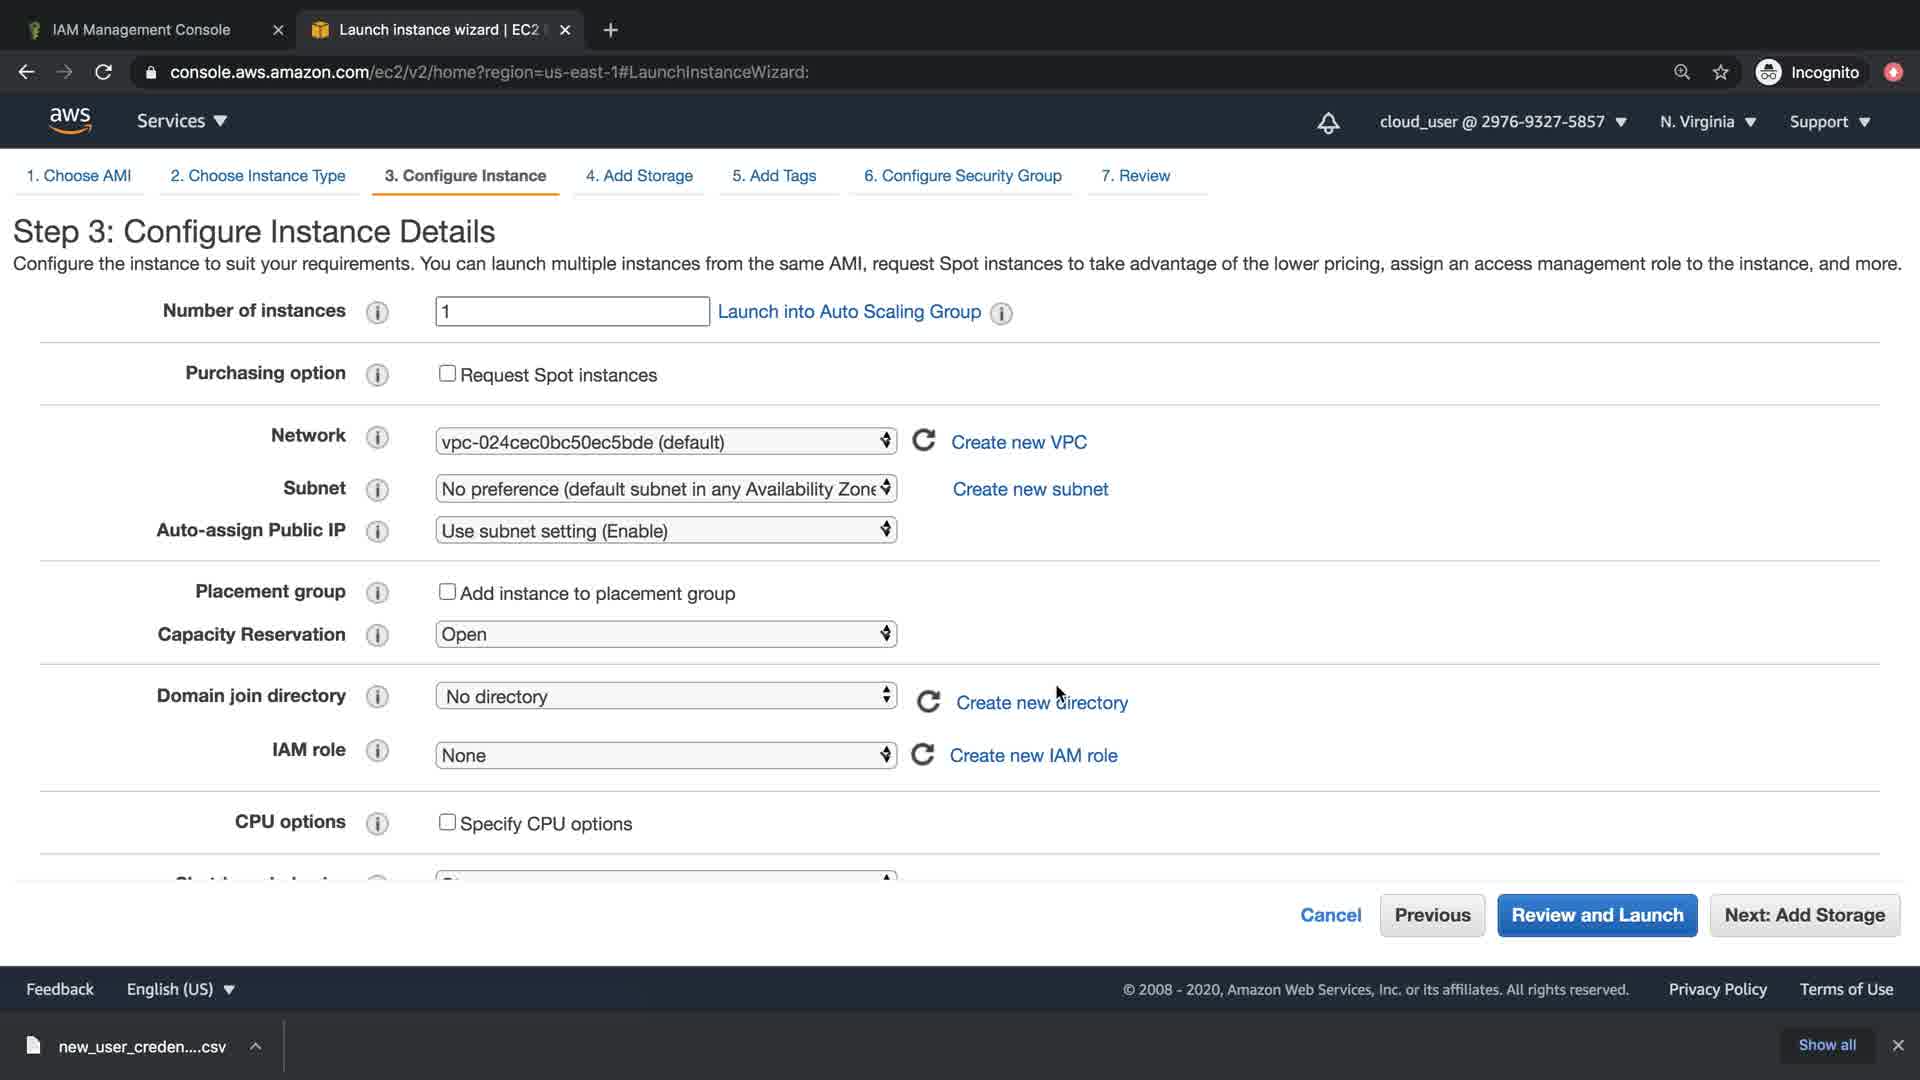Image resolution: width=1920 pixels, height=1080 pixels.
Task: Show info for Number of instances
Action: click(377, 313)
